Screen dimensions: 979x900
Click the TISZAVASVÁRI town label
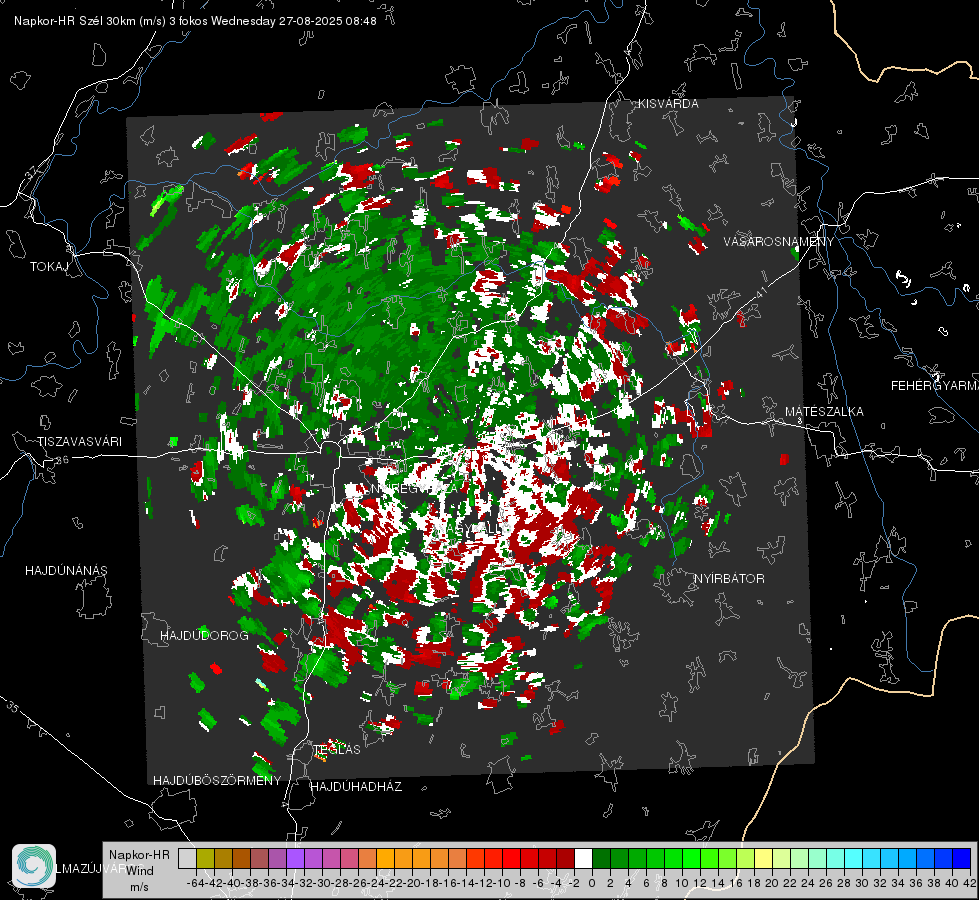tap(79, 442)
